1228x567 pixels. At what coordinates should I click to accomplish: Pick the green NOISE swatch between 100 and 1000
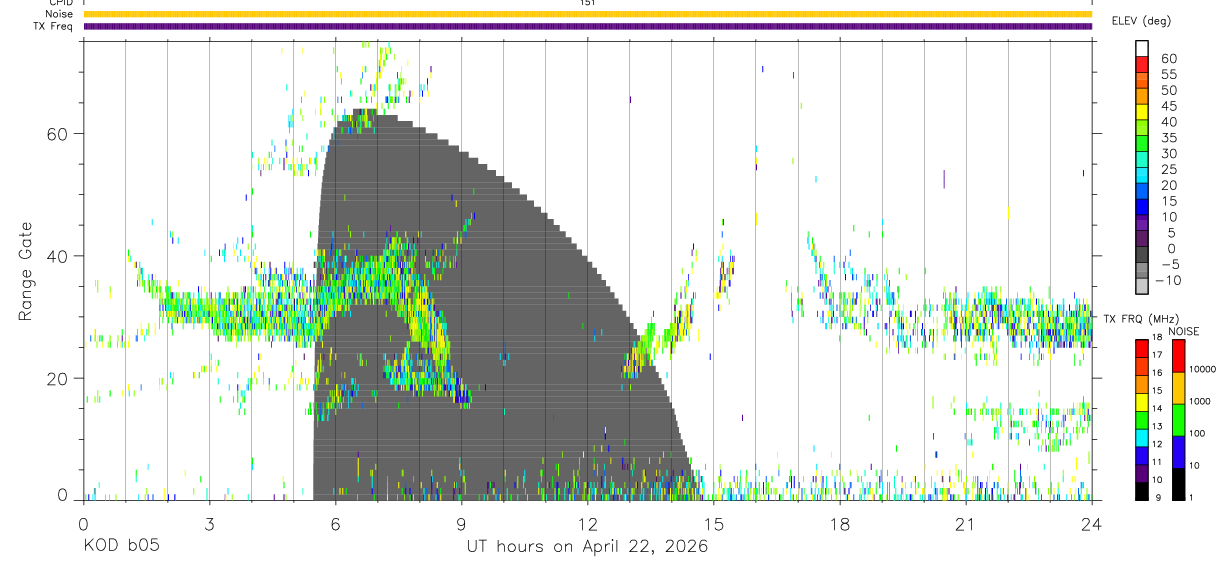click(x=1179, y=419)
